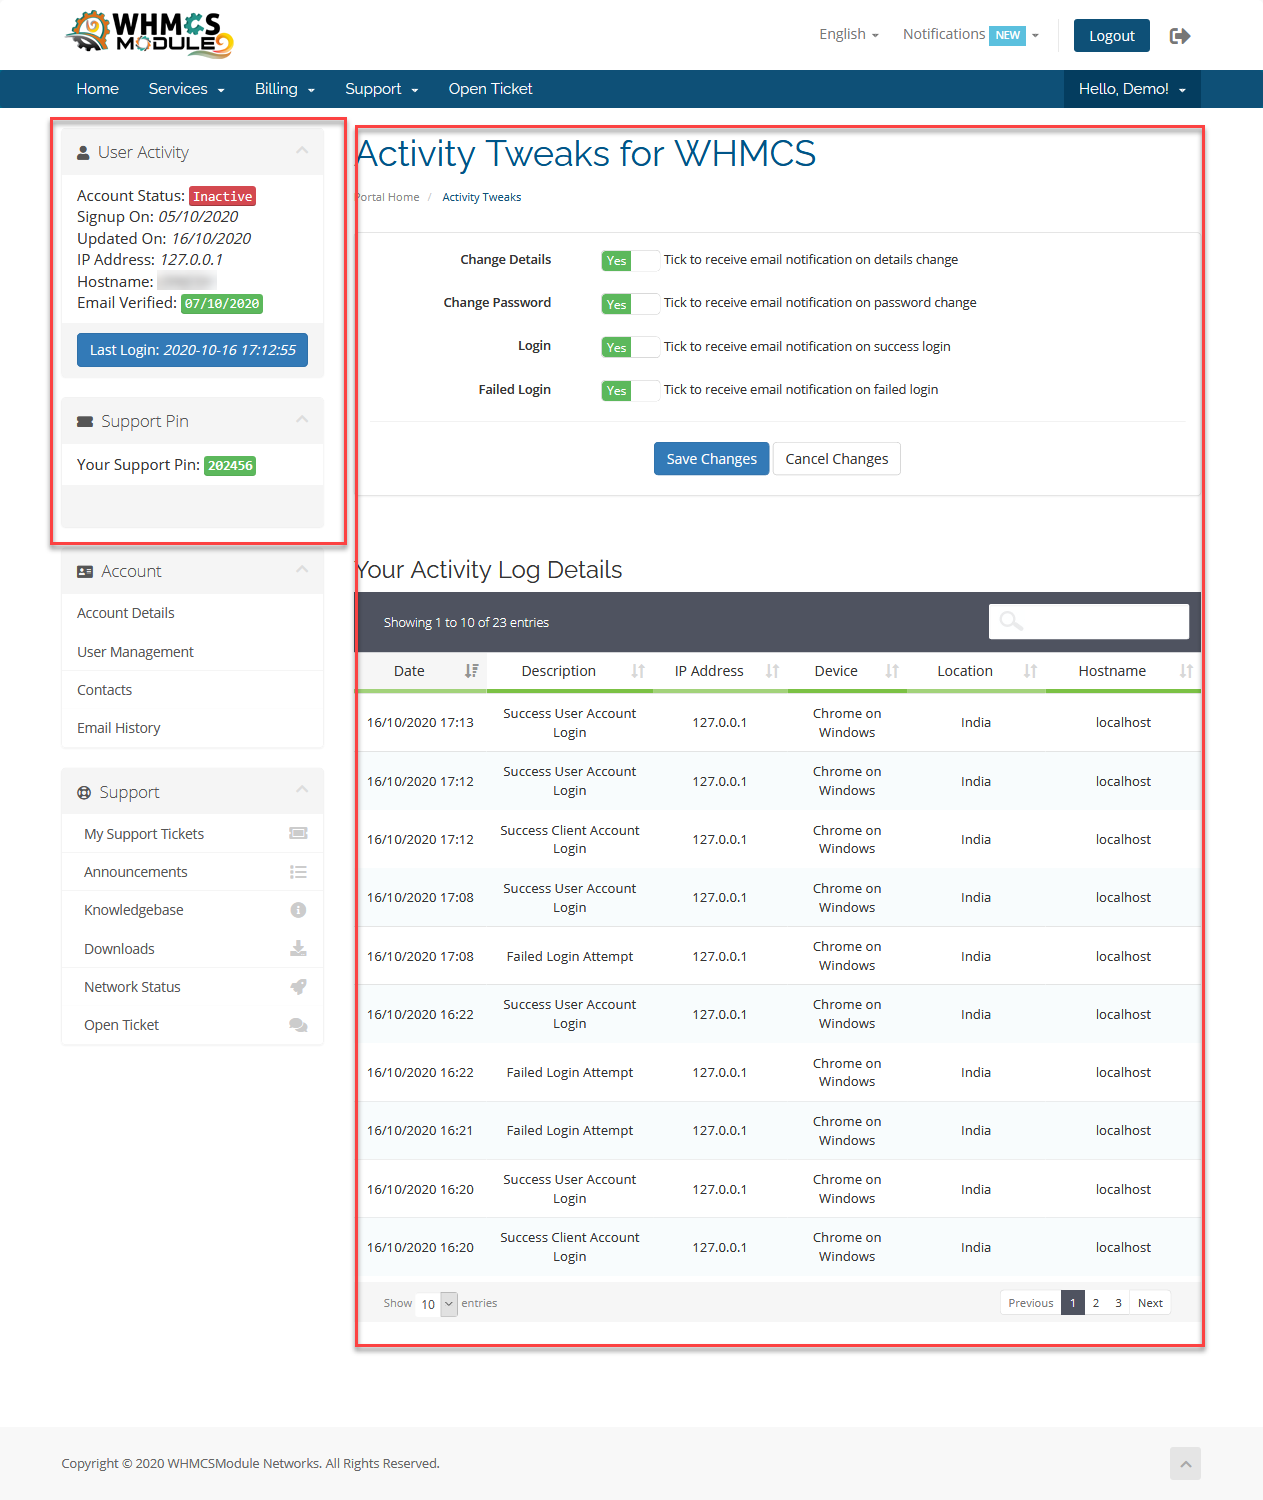Open User Management in sidebar
This screenshot has height=1500, width=1263.
pyautogui.click(x=135, y=652)
